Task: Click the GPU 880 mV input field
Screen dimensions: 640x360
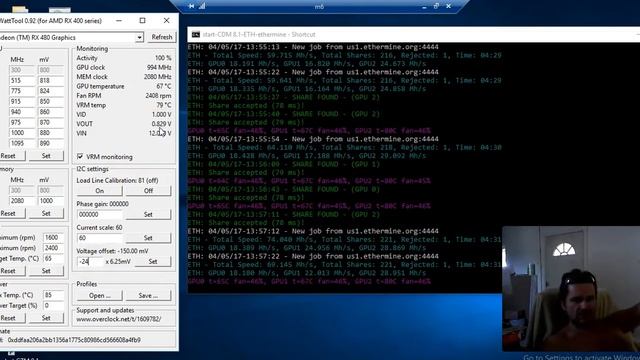Action: coord(51,133)
